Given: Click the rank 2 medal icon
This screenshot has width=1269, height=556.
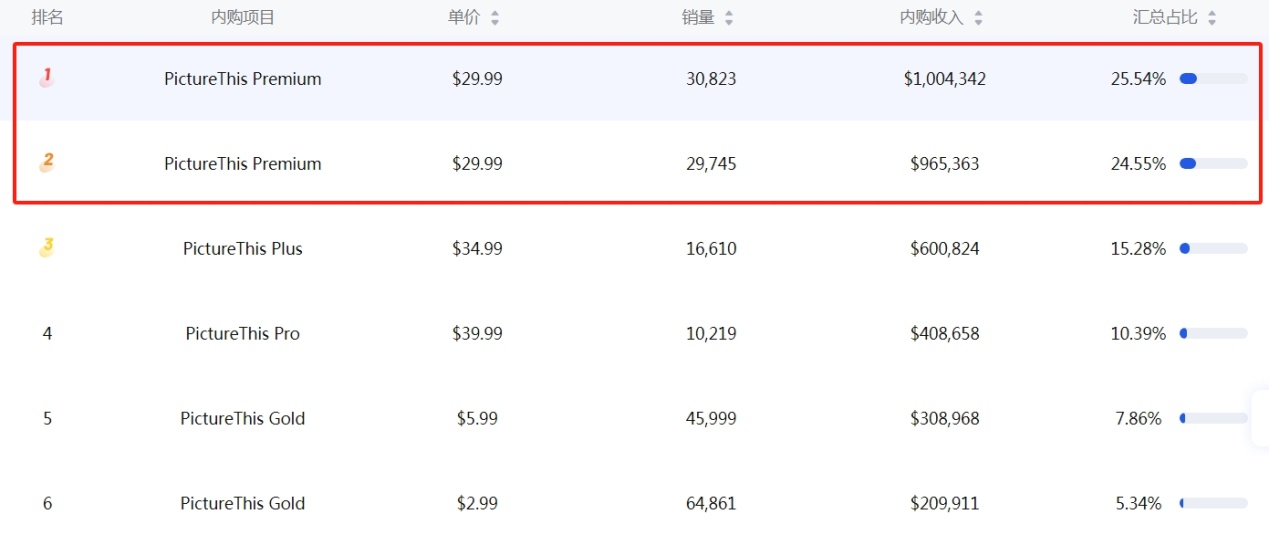Looking at the screenshot, I should (46, 162).
